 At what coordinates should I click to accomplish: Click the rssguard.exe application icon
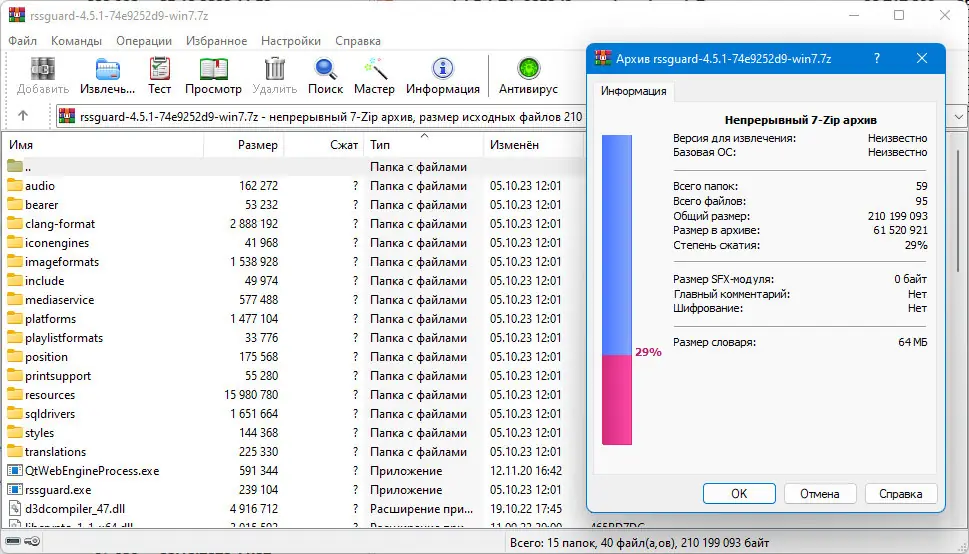[x=15, y=490]
